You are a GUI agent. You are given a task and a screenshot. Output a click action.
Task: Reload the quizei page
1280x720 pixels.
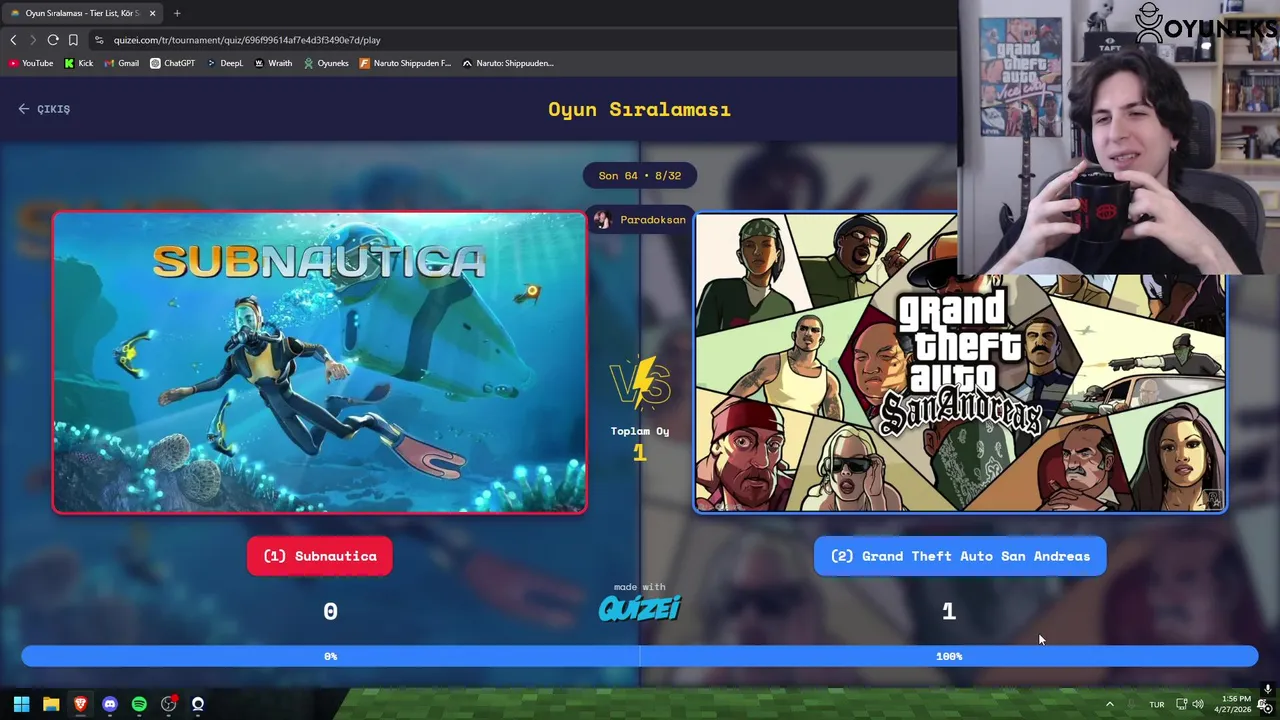click(x=53, y=40)
